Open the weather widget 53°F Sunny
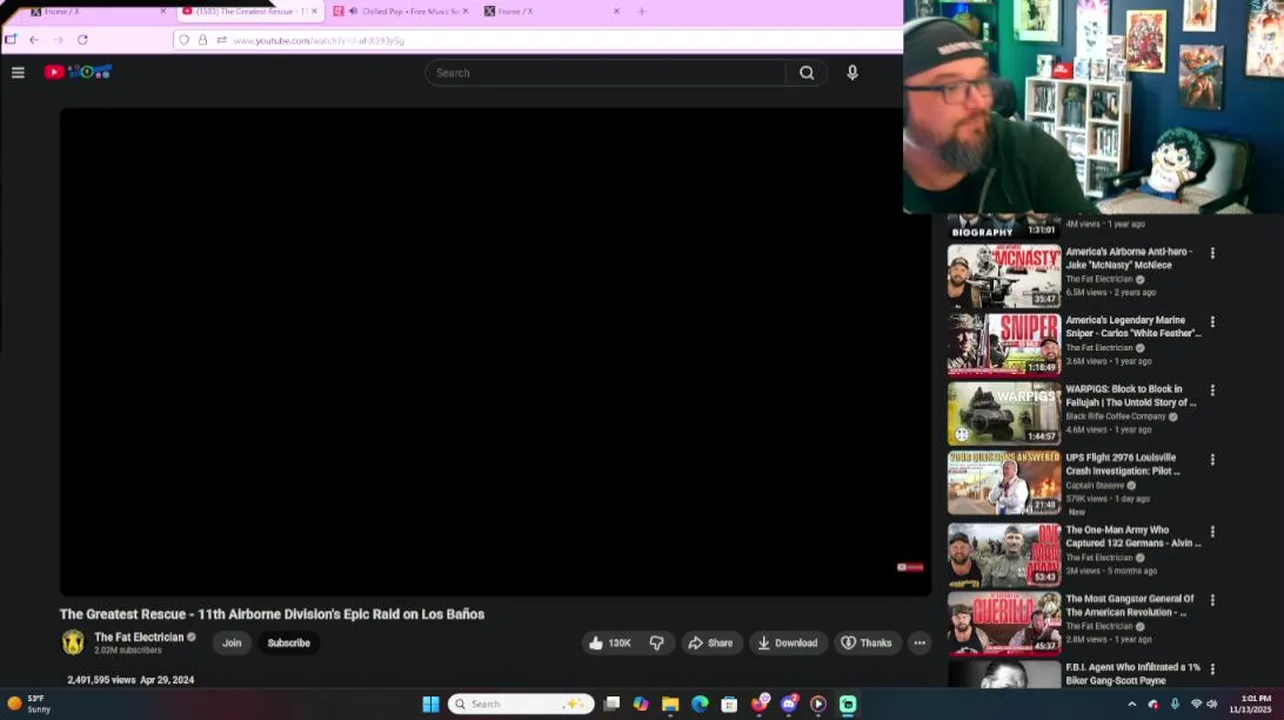Image resolution: width=1284 pixels, height=720 pixels. pos(30,704)
